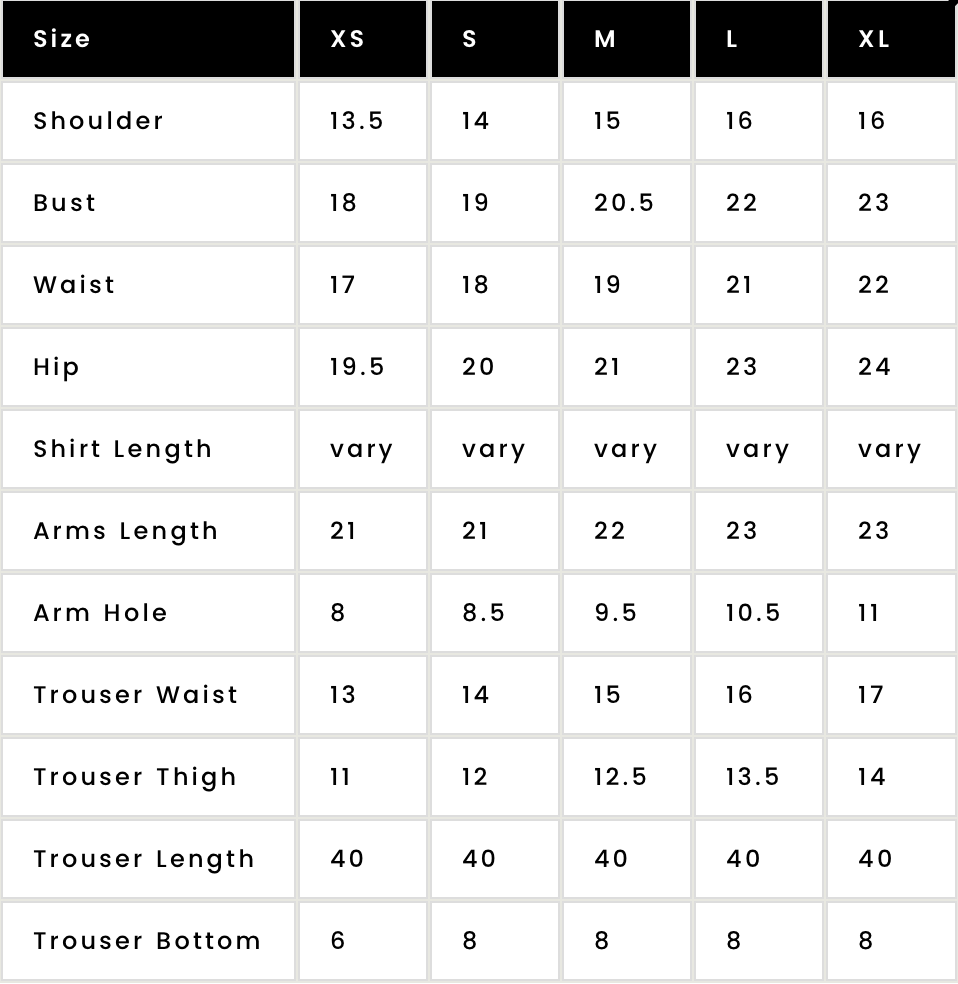Click the Shoulder row label
Screen dimensions: 958x984
click(x=98, y=120)
